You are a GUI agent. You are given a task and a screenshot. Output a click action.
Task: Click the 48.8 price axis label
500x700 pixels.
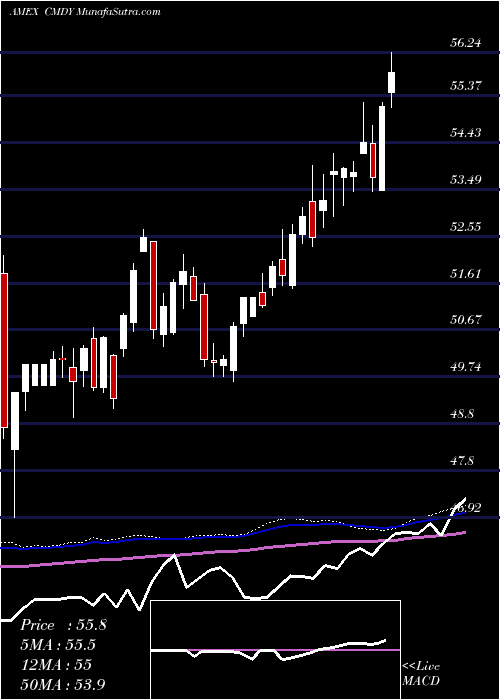click(x=462, y=414)
